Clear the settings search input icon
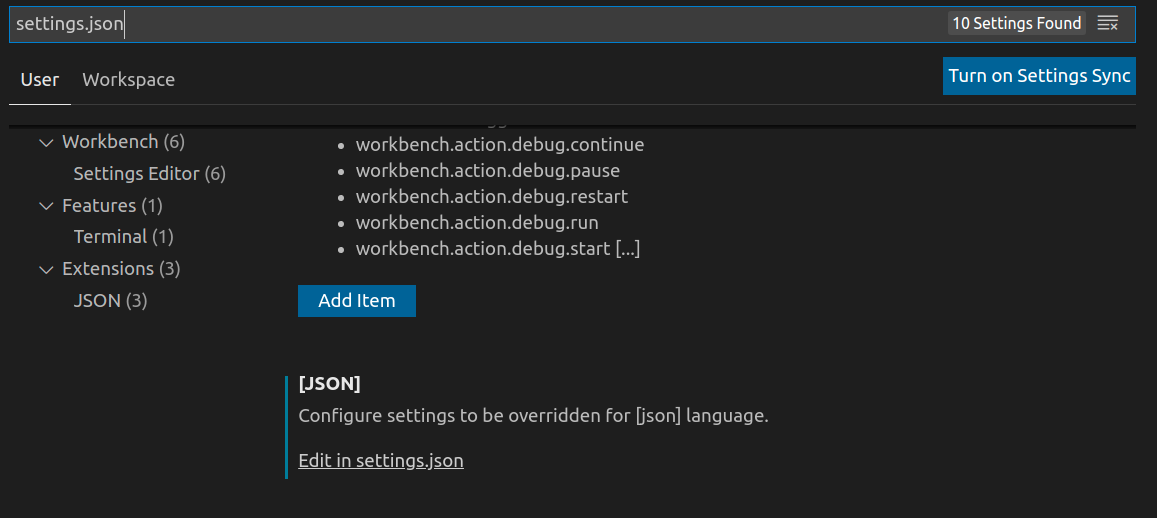 (1108, 24)
